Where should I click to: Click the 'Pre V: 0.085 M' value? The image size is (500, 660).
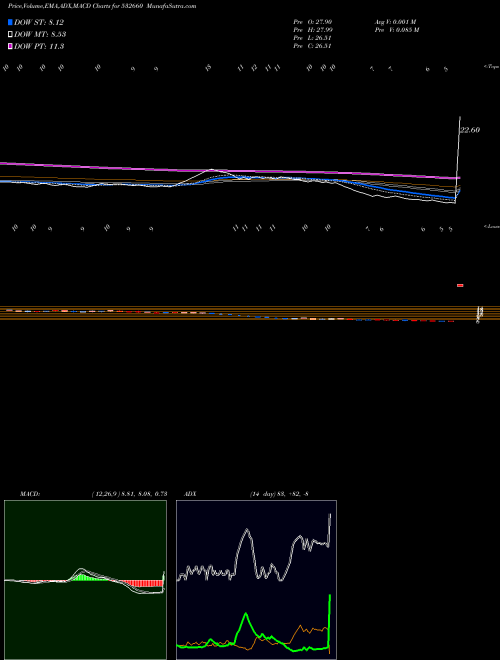coord(396,30)
